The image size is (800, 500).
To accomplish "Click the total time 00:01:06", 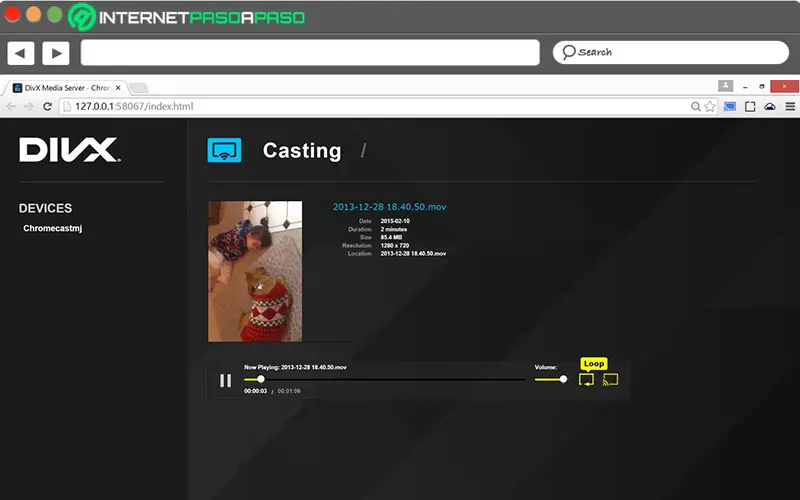I will 289,391.
